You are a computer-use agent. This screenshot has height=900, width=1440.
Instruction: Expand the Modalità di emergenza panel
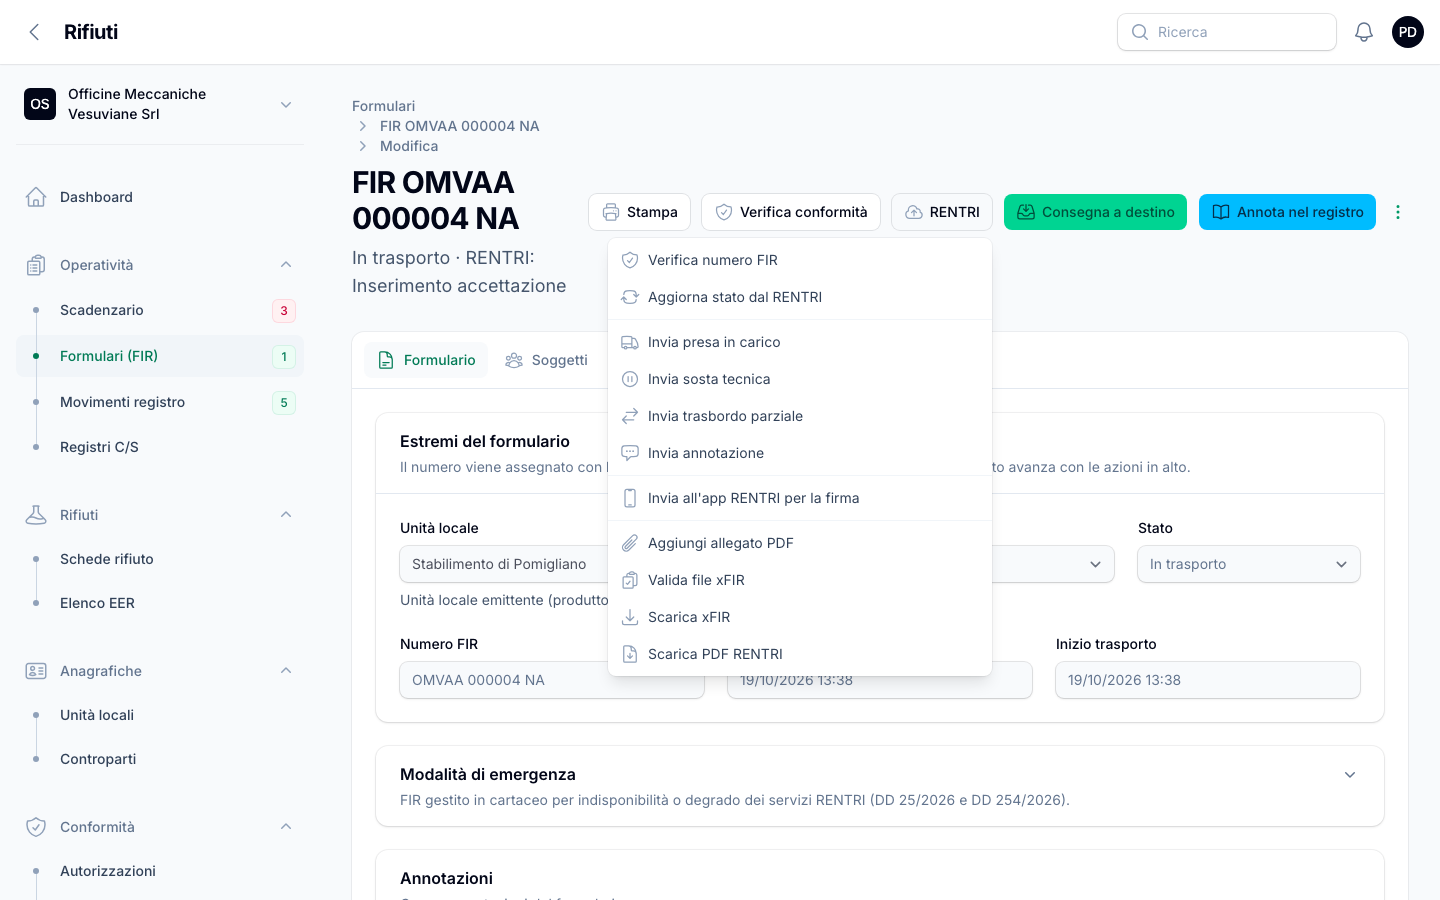[x=1350, y=775]
